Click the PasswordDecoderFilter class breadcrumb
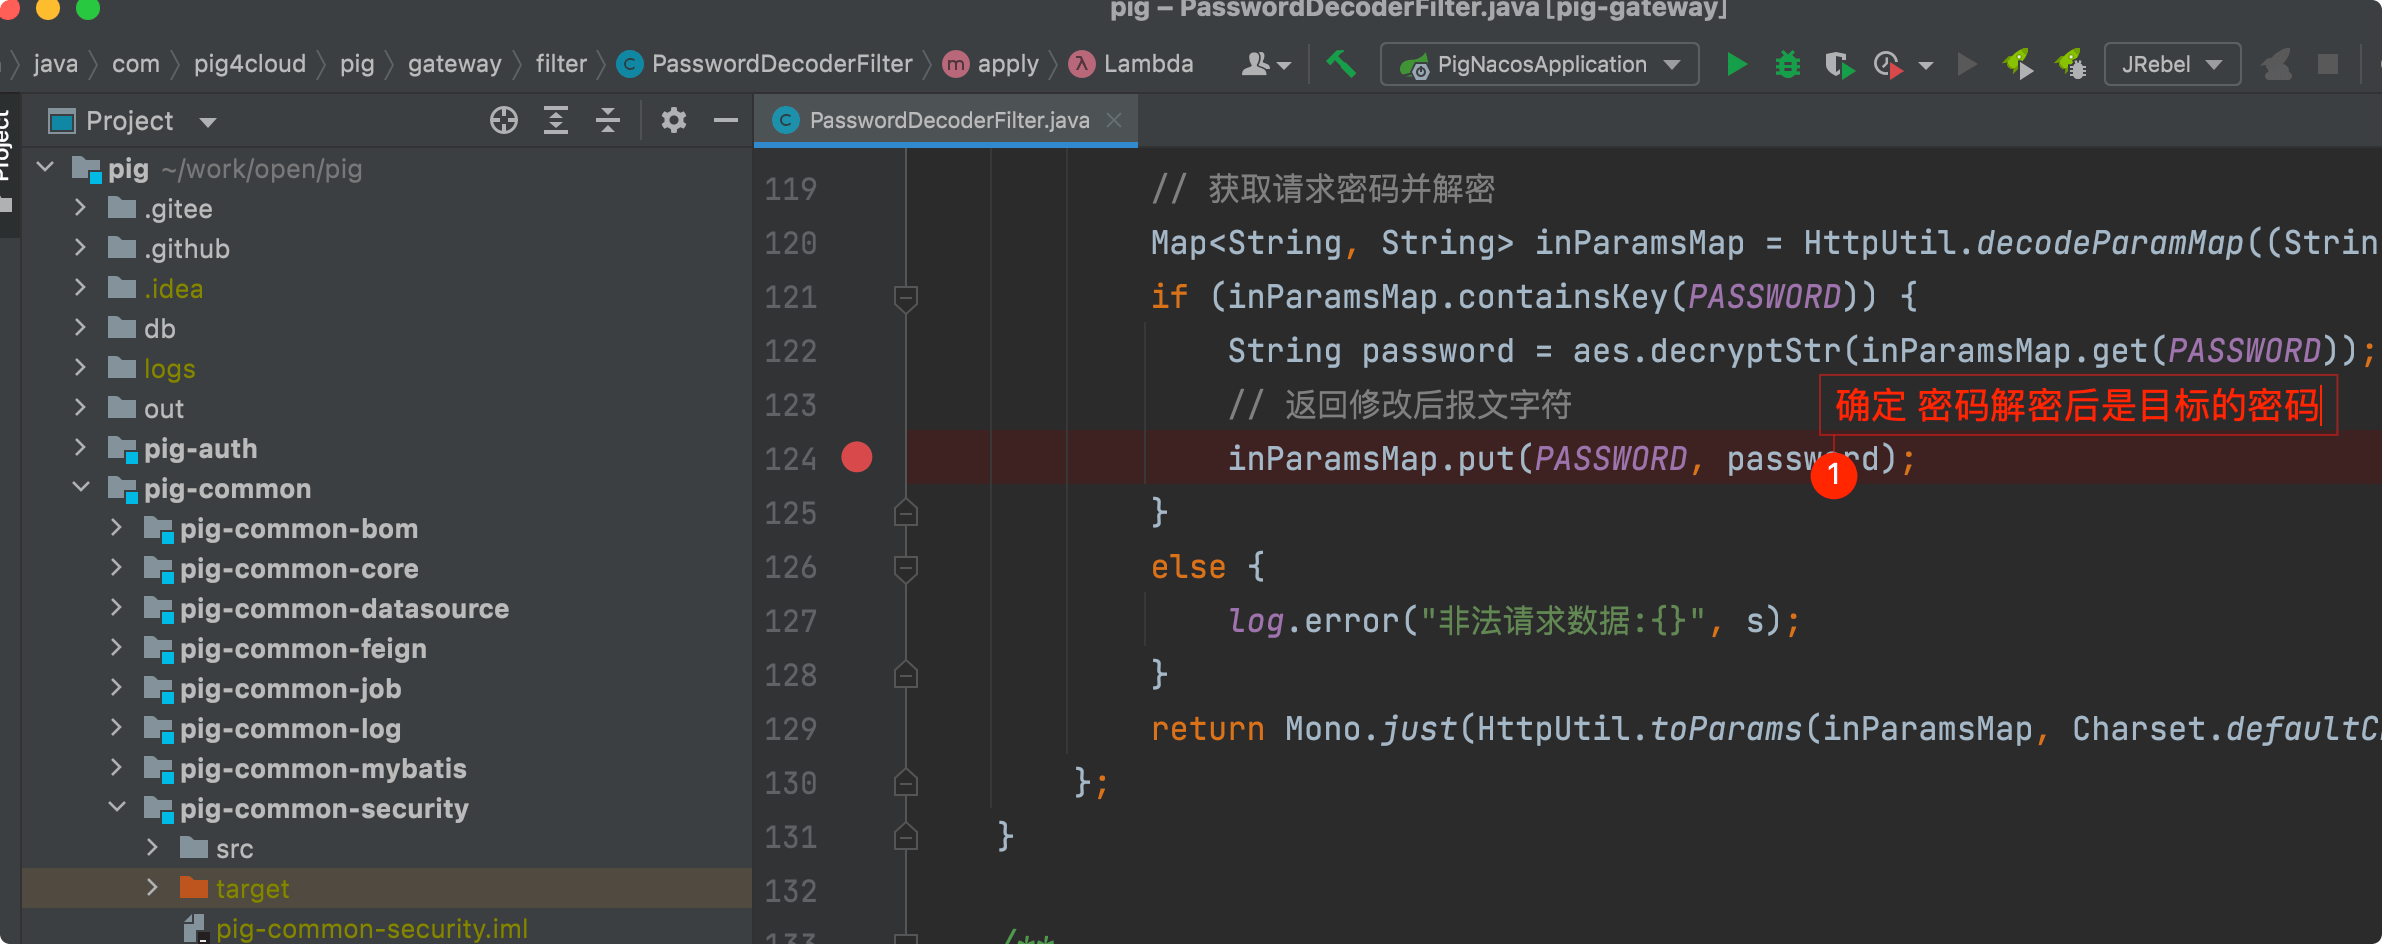Image resolution: width=2382 pixels, height=944 pixels. pos(765,64)
